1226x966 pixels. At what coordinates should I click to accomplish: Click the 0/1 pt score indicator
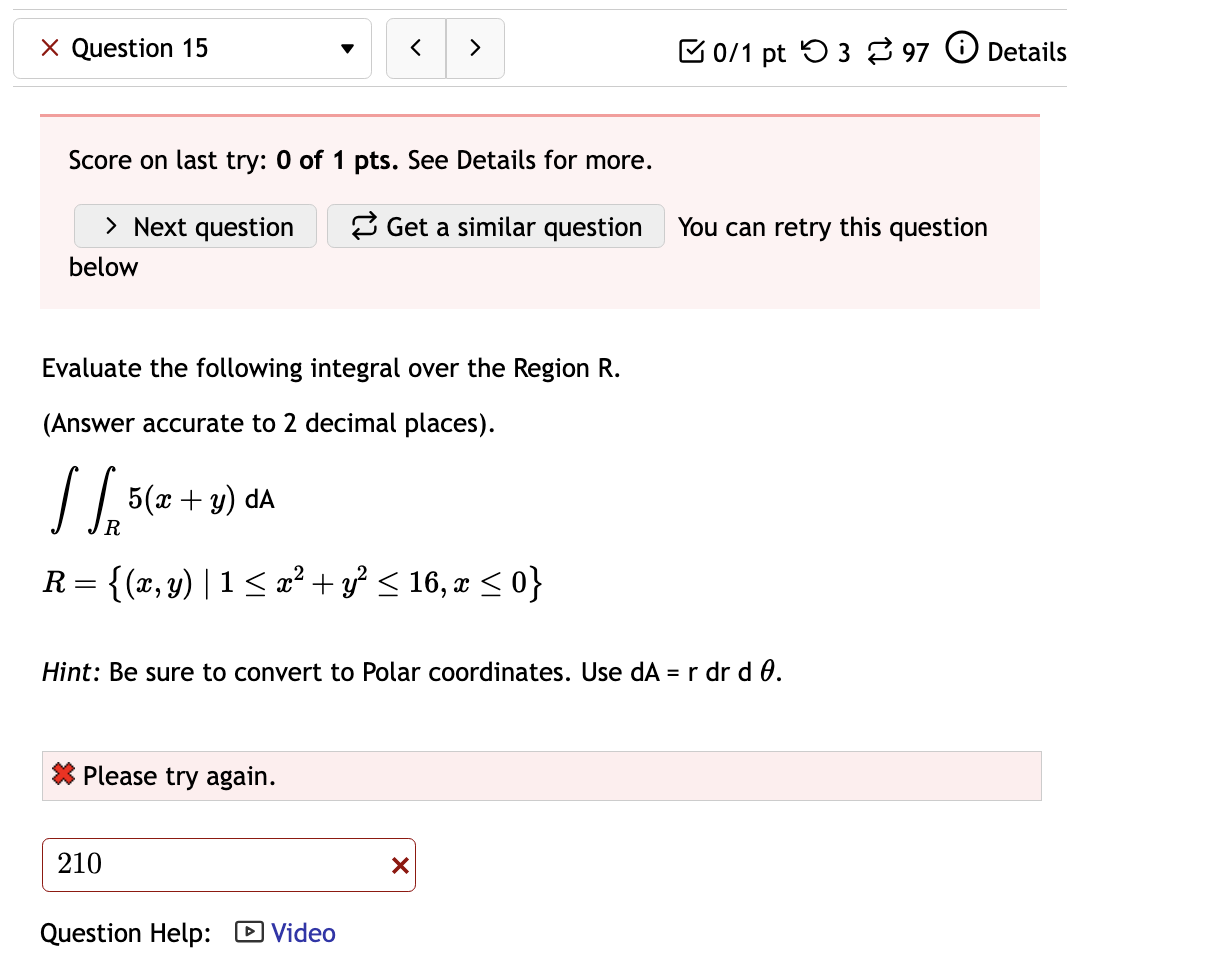730,51
